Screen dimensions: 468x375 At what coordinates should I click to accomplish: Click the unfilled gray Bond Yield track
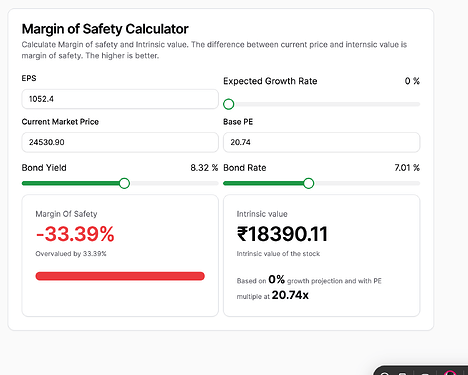[x=174, y=183]
